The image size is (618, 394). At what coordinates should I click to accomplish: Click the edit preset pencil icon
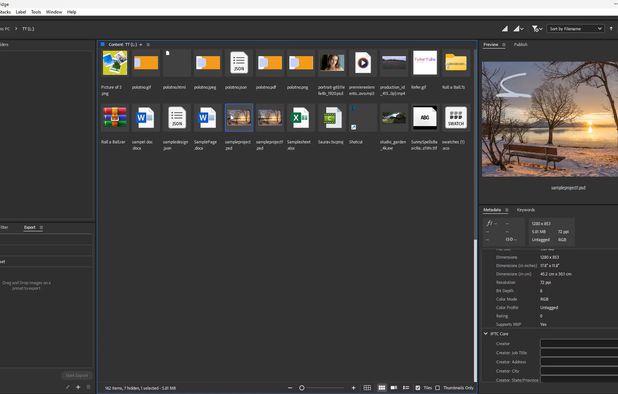[68, 387]
